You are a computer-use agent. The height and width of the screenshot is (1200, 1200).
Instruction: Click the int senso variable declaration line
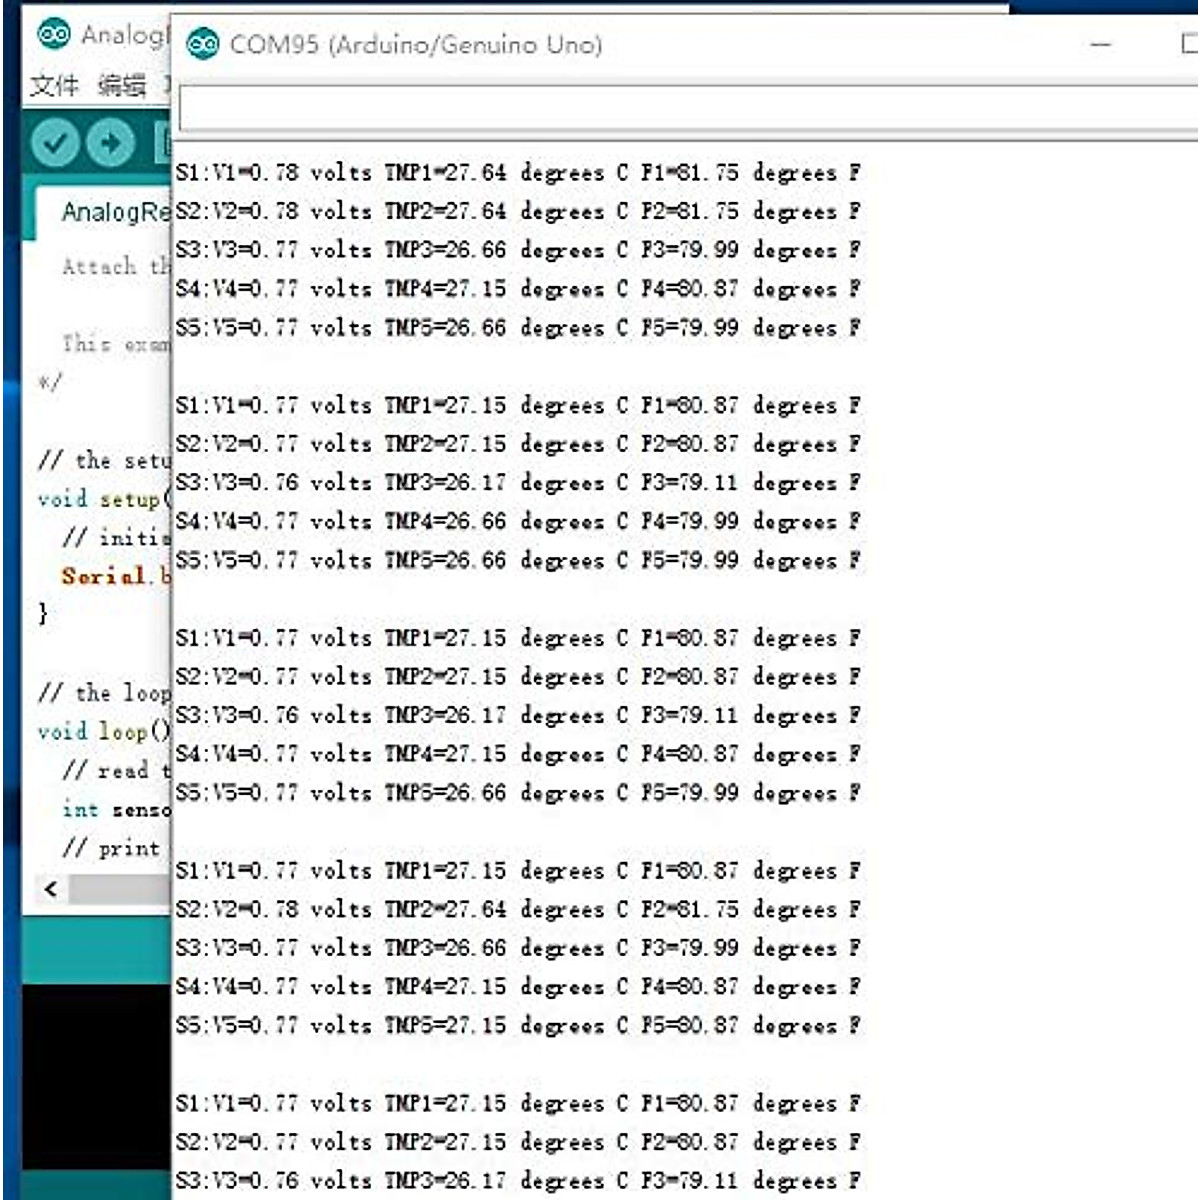tap(113, 809)
